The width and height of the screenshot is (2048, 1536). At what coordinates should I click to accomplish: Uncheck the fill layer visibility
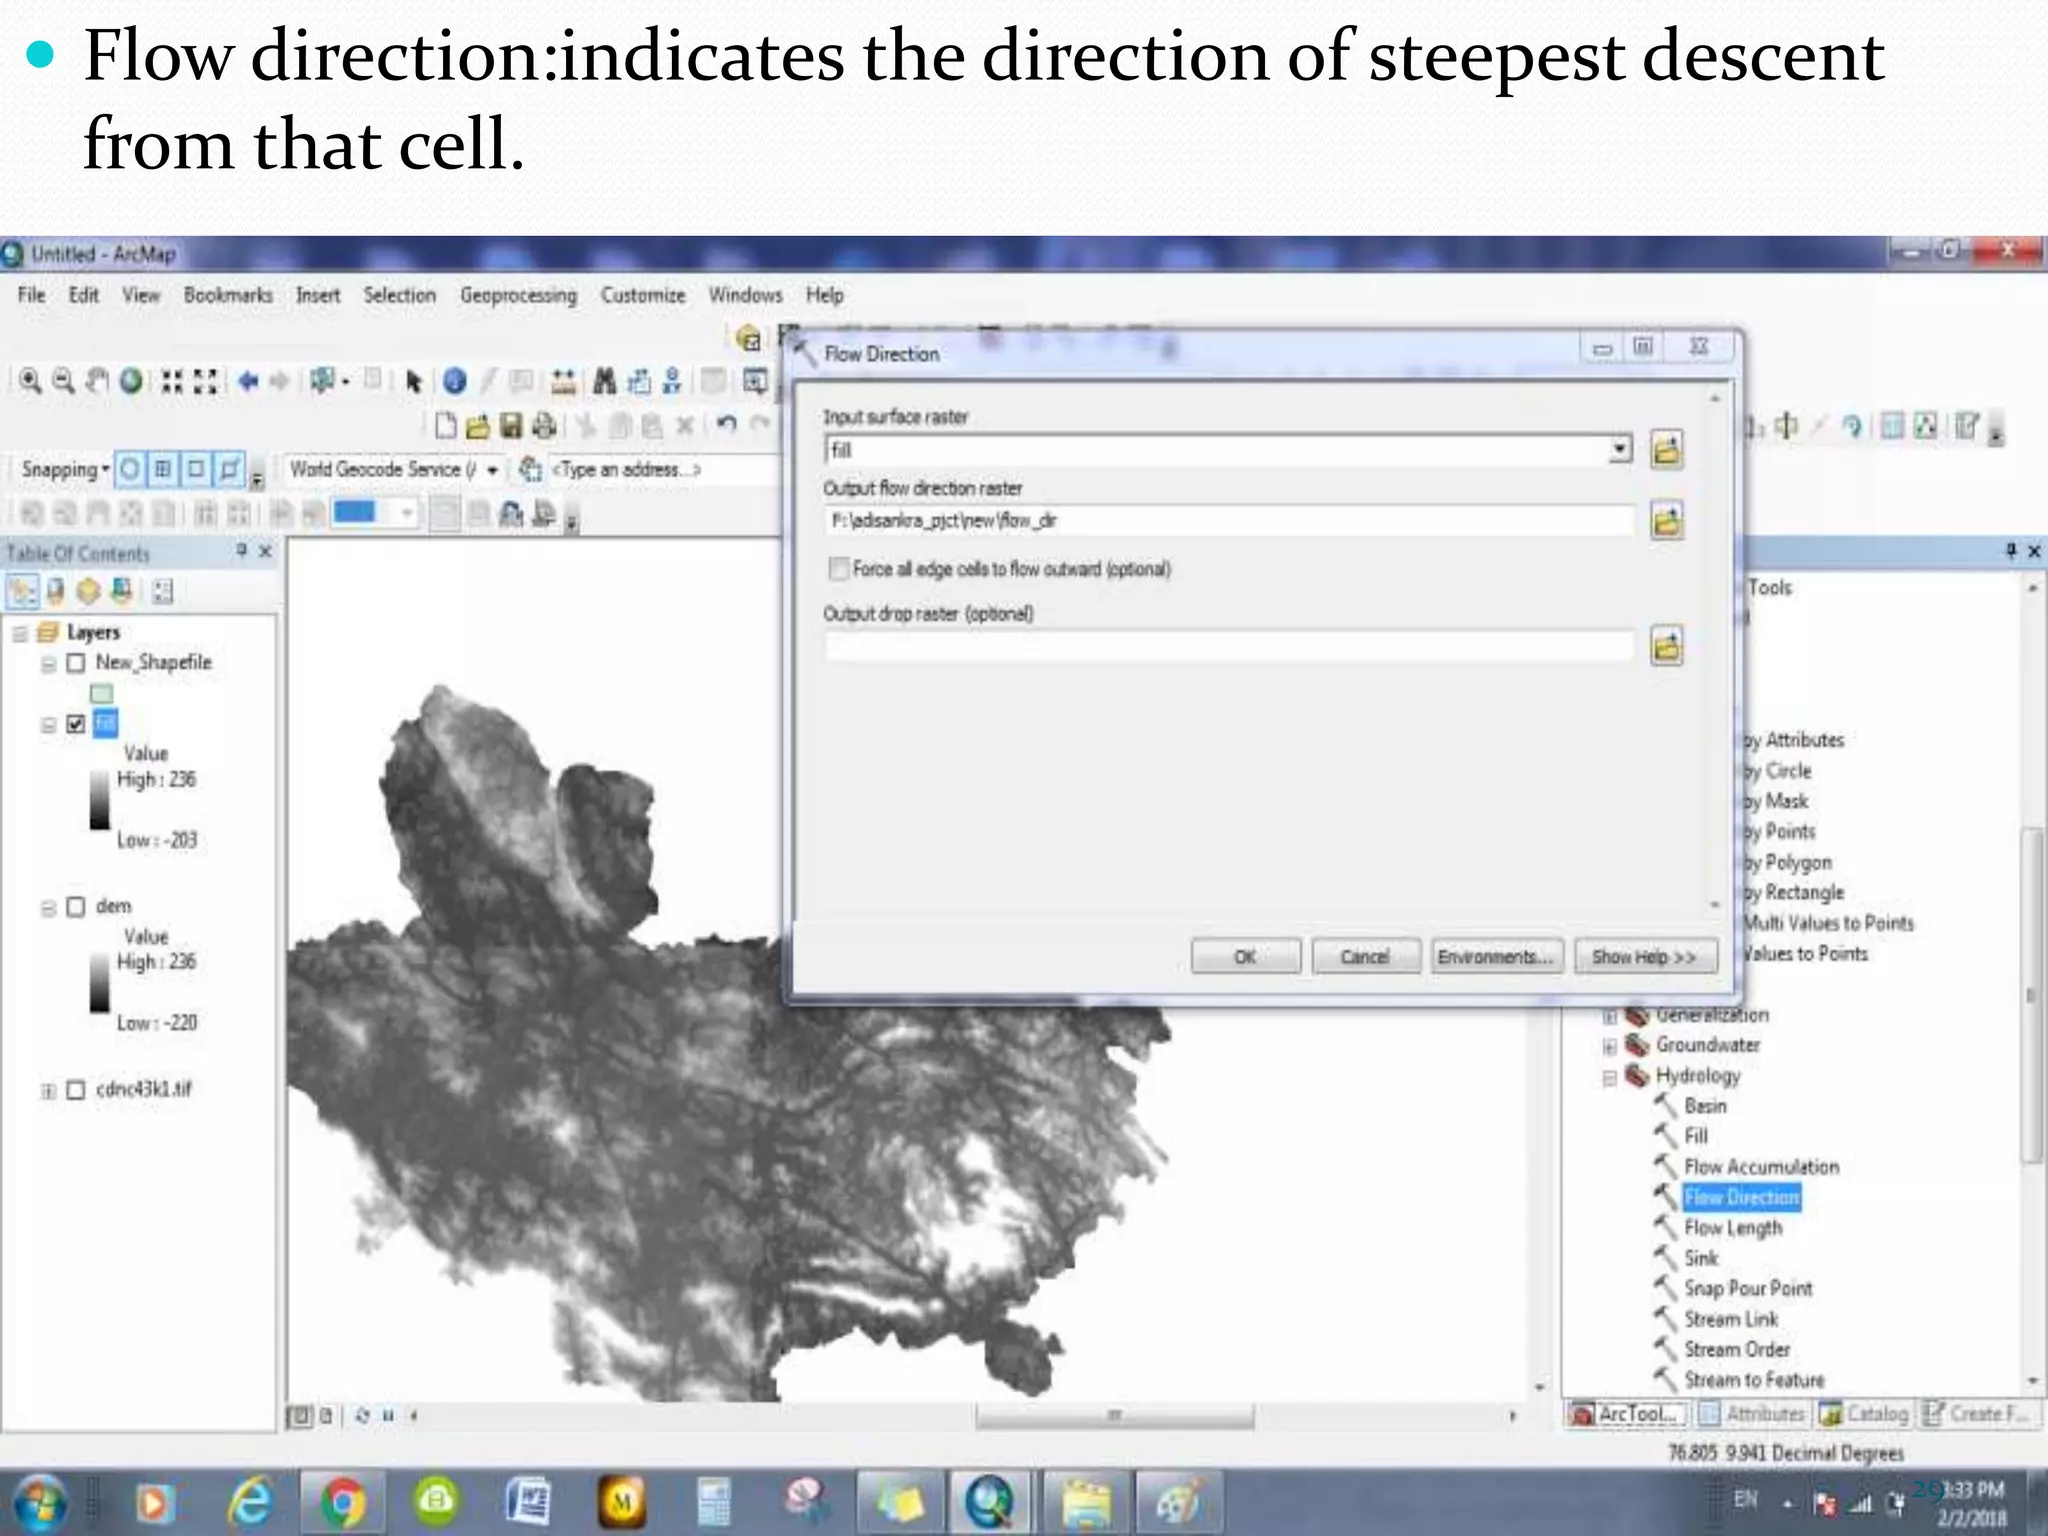click(x=76, y=724)
